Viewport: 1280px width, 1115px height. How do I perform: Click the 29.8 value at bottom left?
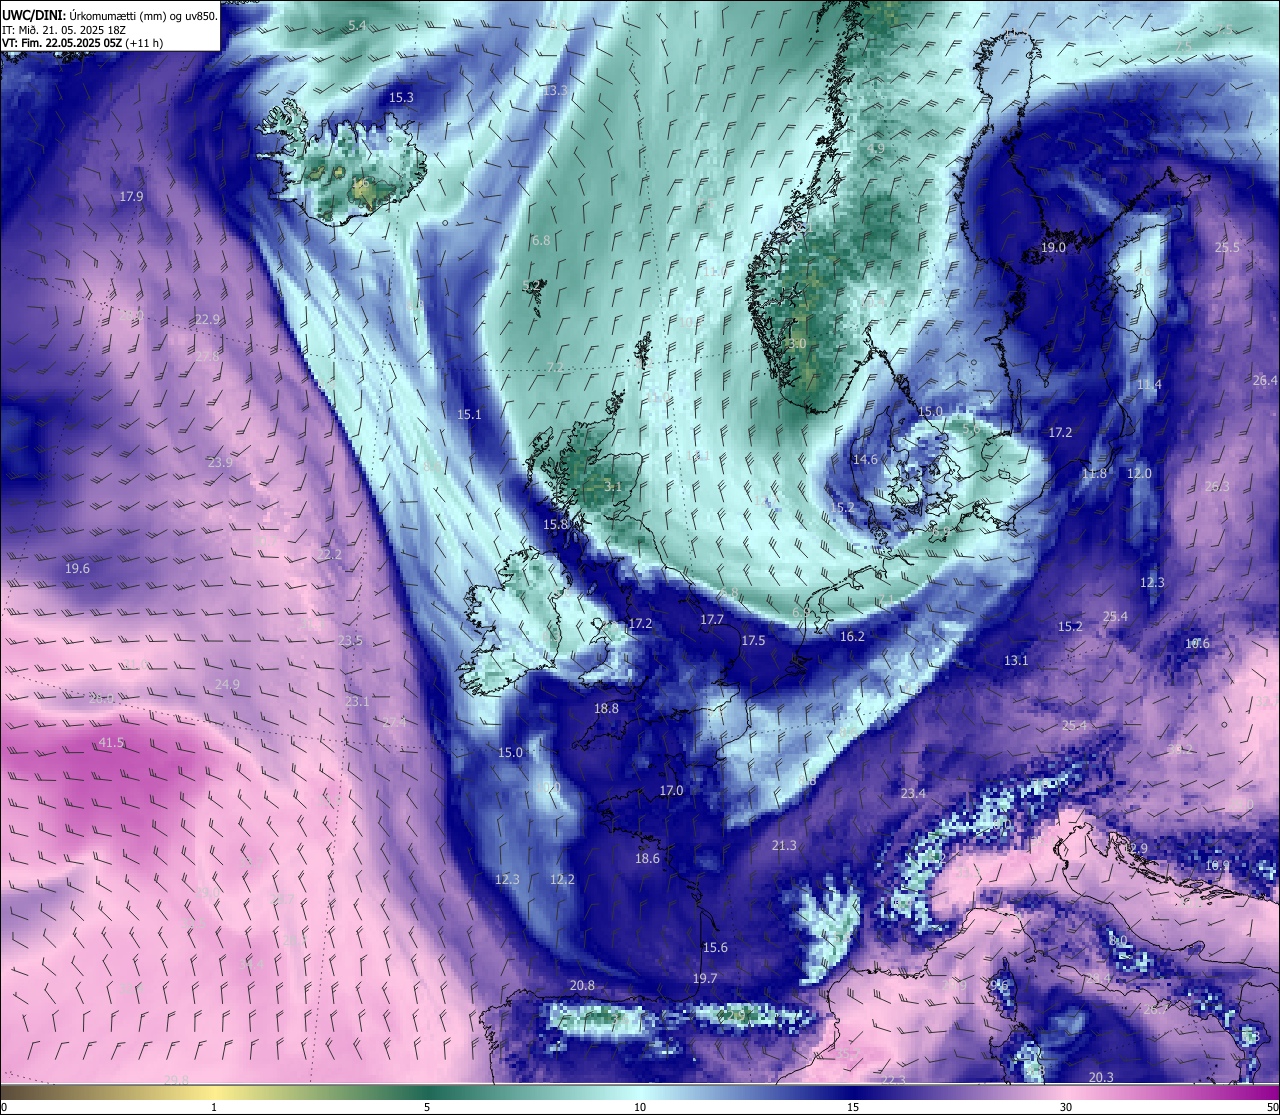(x=176, y=1080)
